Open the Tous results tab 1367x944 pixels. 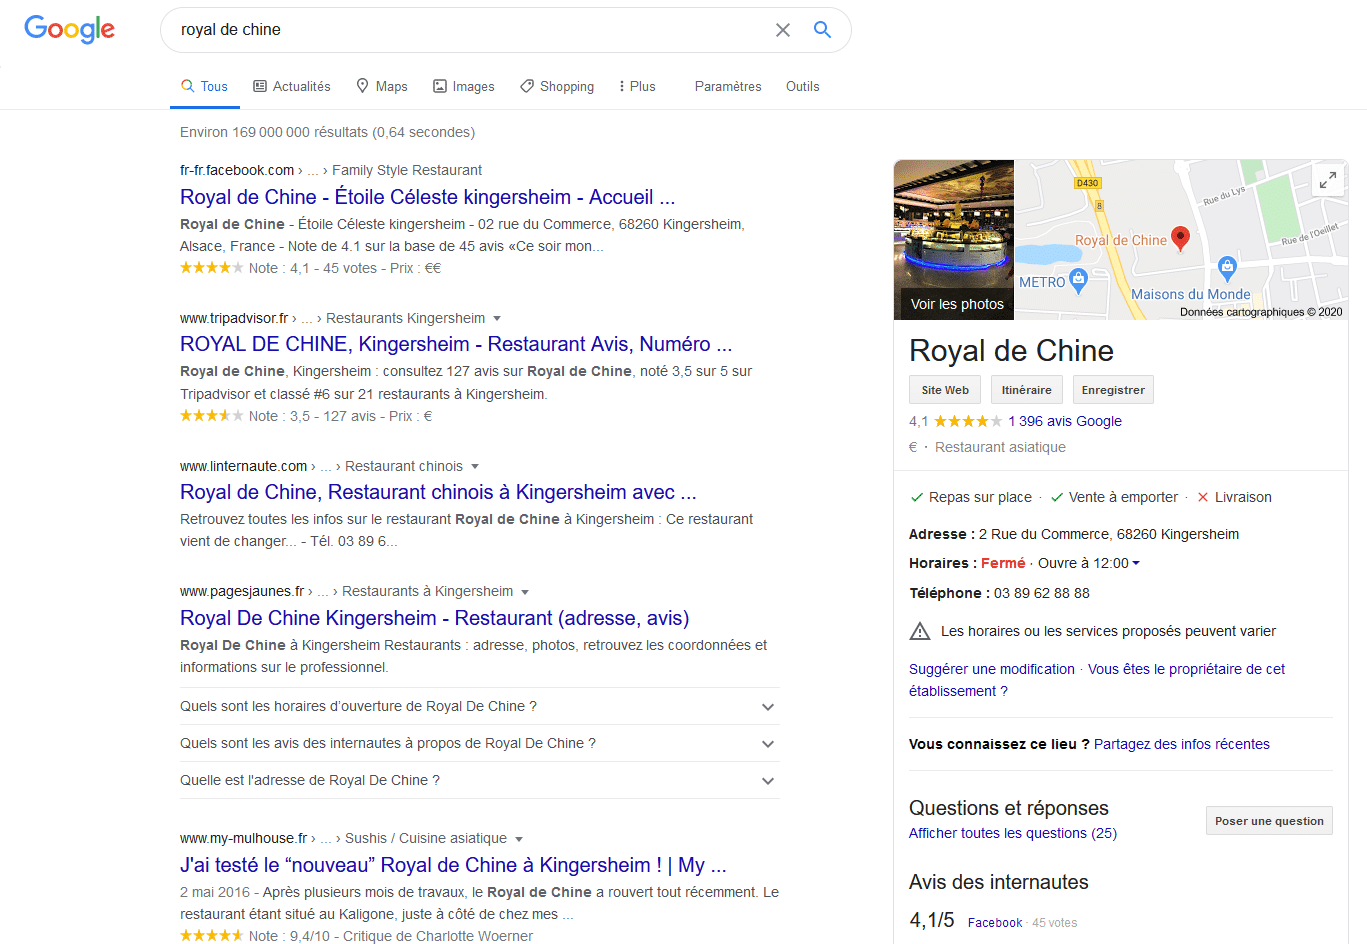204,86
